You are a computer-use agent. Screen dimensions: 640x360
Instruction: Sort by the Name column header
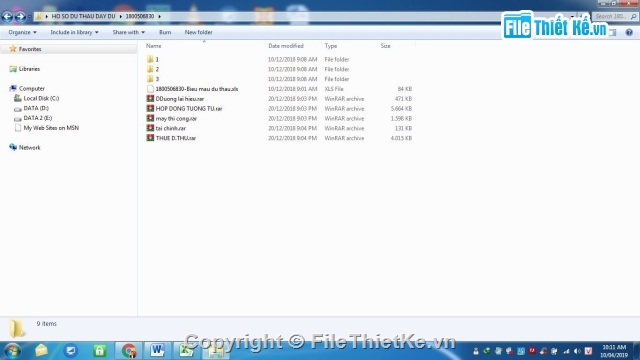tap(153, 46)
